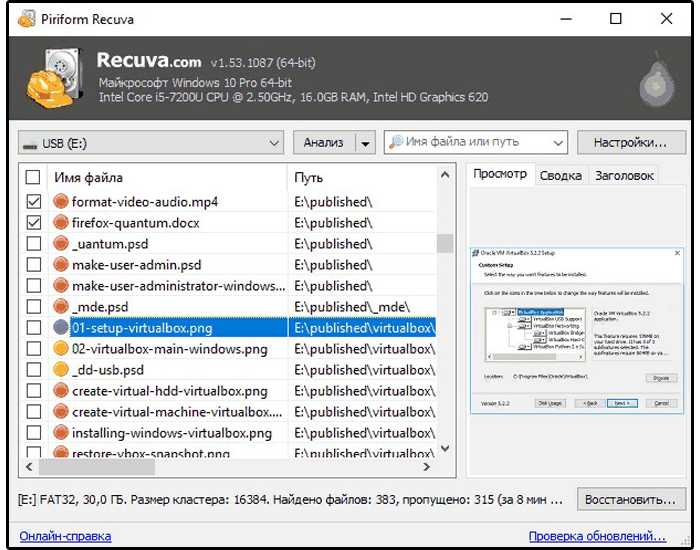Check the make-user-admin.psd checkbox
This screenshot has width=700, height=550.
click(x=34, y=264)
